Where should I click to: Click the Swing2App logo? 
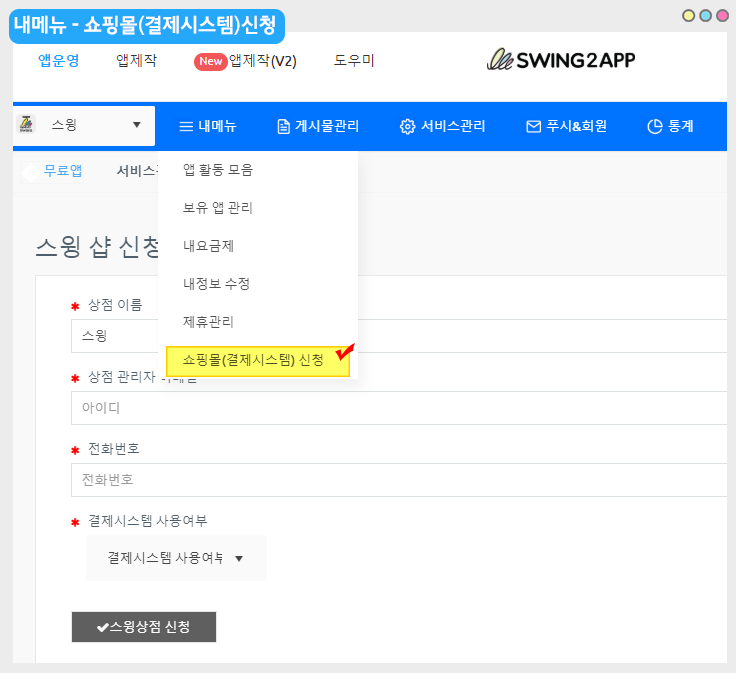(560, 60)
